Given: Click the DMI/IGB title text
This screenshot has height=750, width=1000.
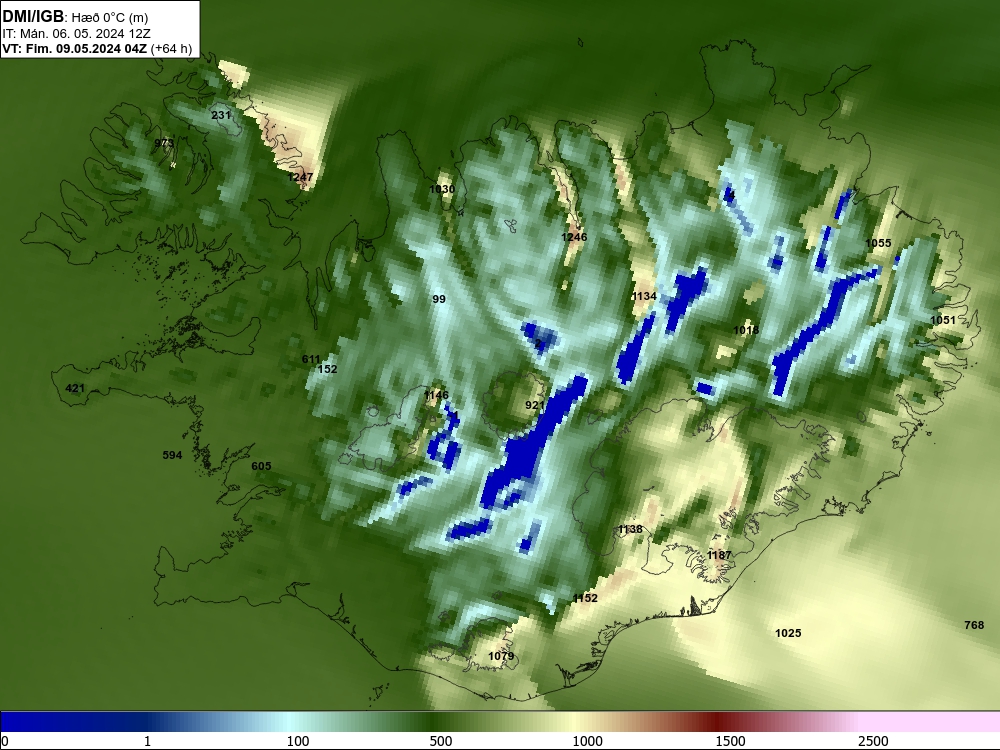Looking at the screenshot, I should [x=33, y=17].
